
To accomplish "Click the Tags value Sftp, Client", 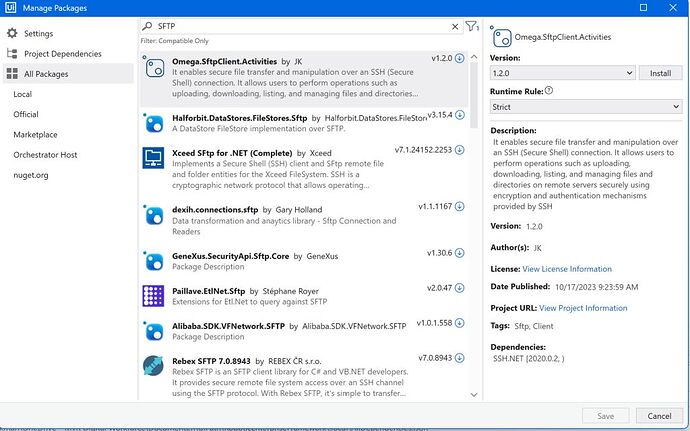I will tap(534, 326).
